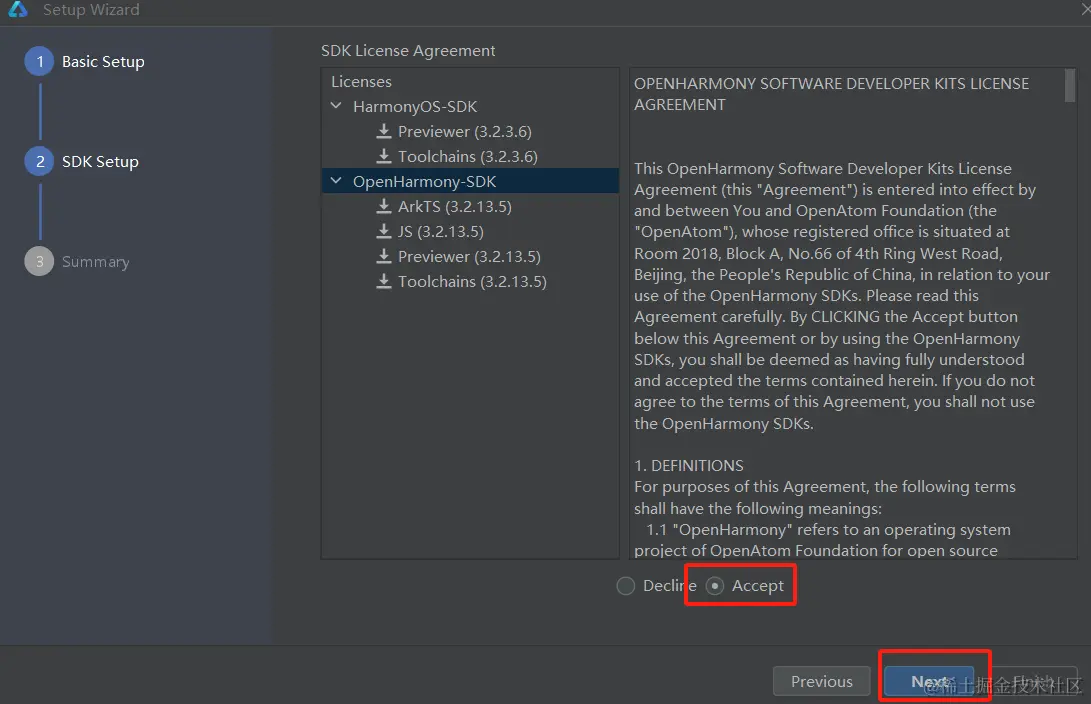The height and width of the screenshot is (704, 1091).
Task: Select the HarmonyOS-SDK license row
Action: click(470, 106)
